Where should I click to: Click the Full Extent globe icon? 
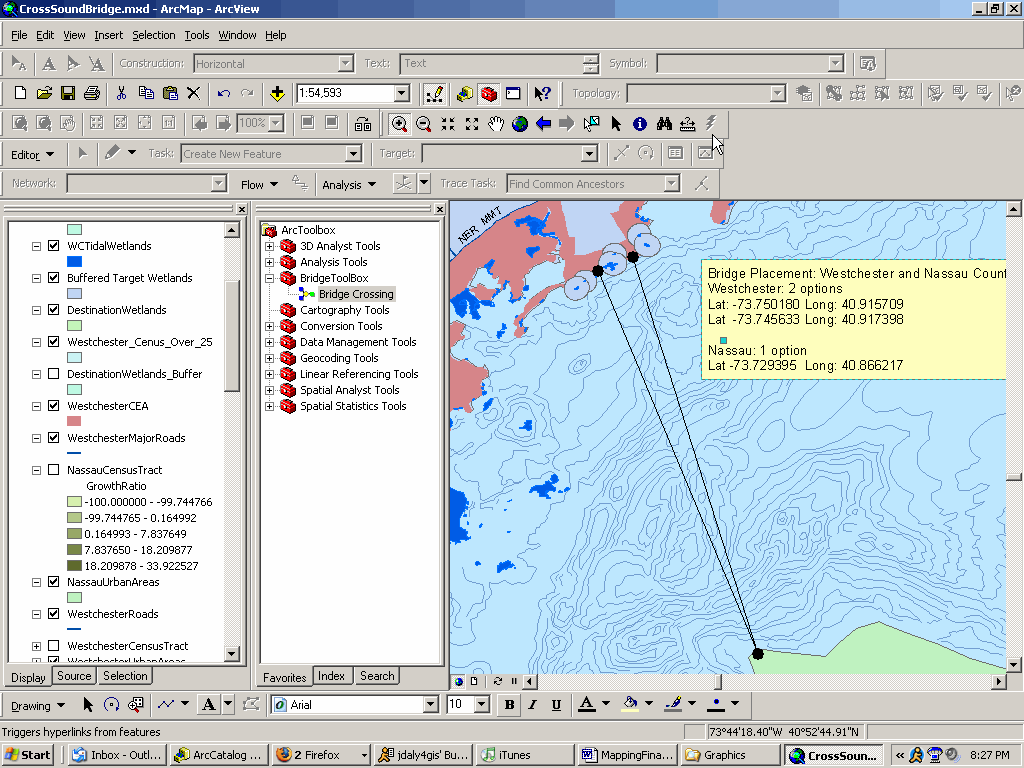tap(520, 123)
